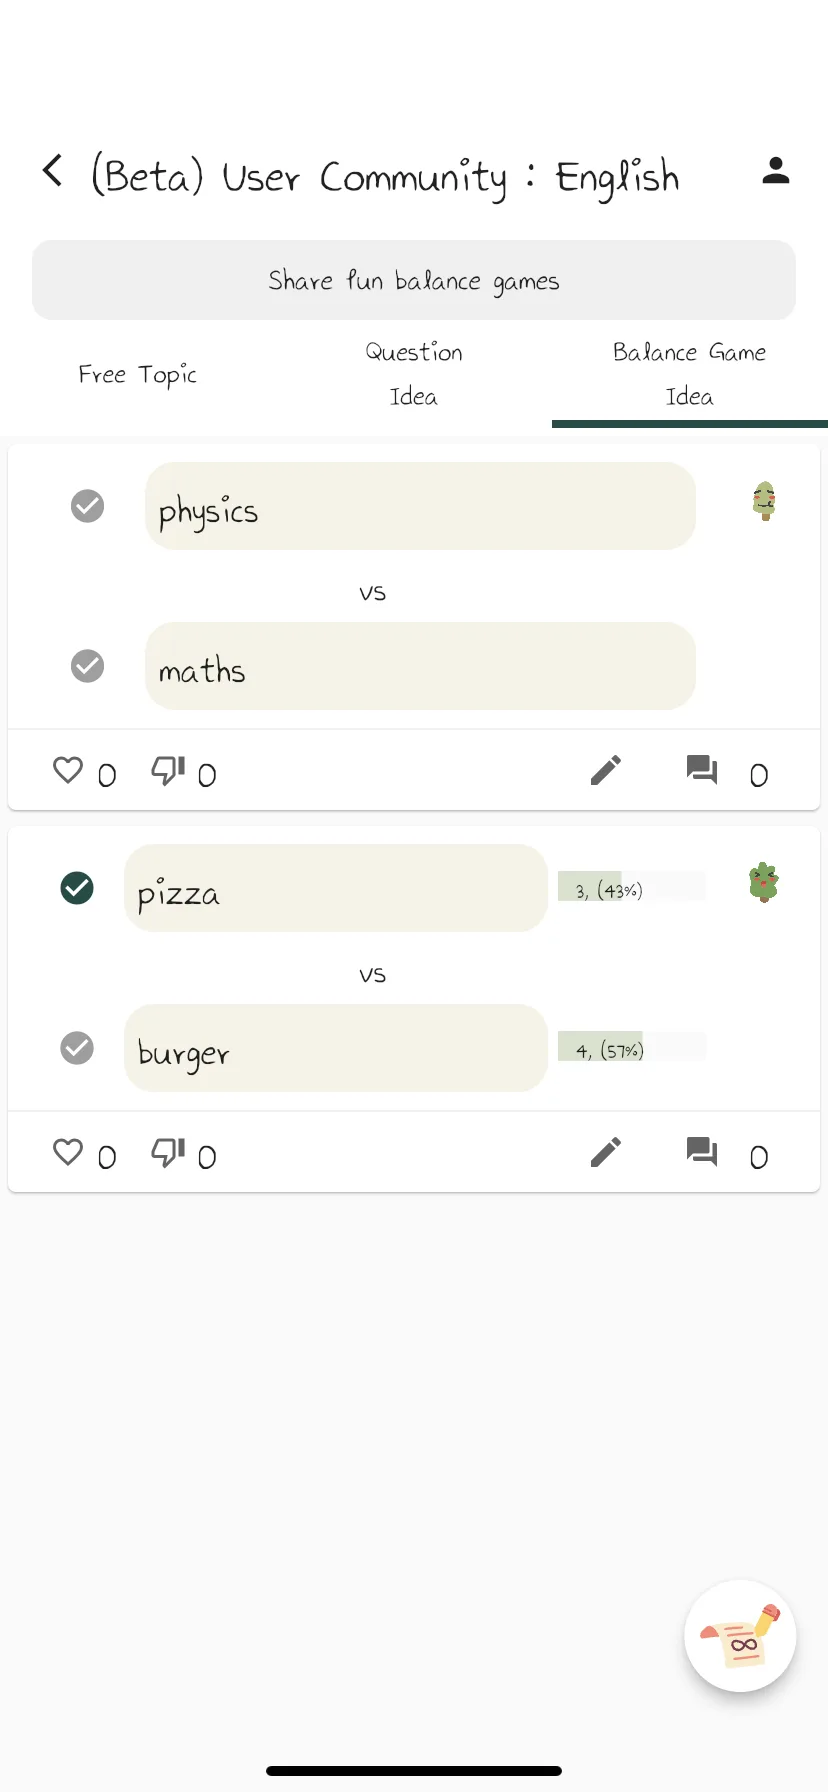
Task: Uncheck the selected pizza option
Action: pos(77,888)
